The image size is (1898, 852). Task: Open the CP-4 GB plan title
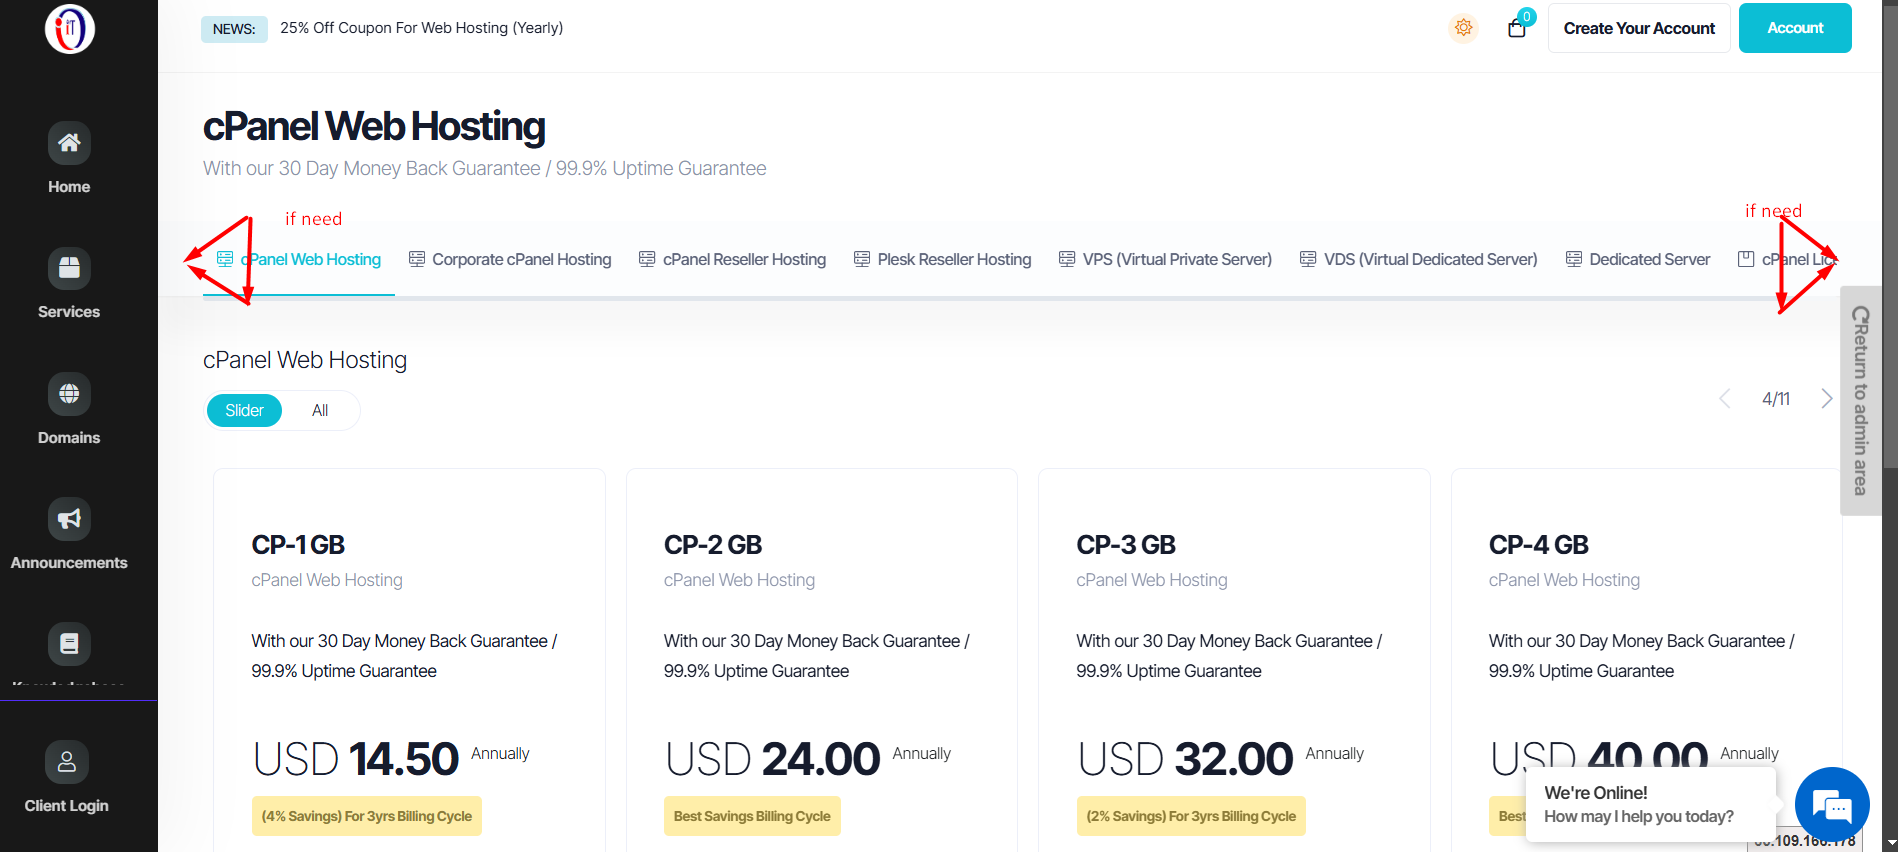click(x=1539, y=545)
